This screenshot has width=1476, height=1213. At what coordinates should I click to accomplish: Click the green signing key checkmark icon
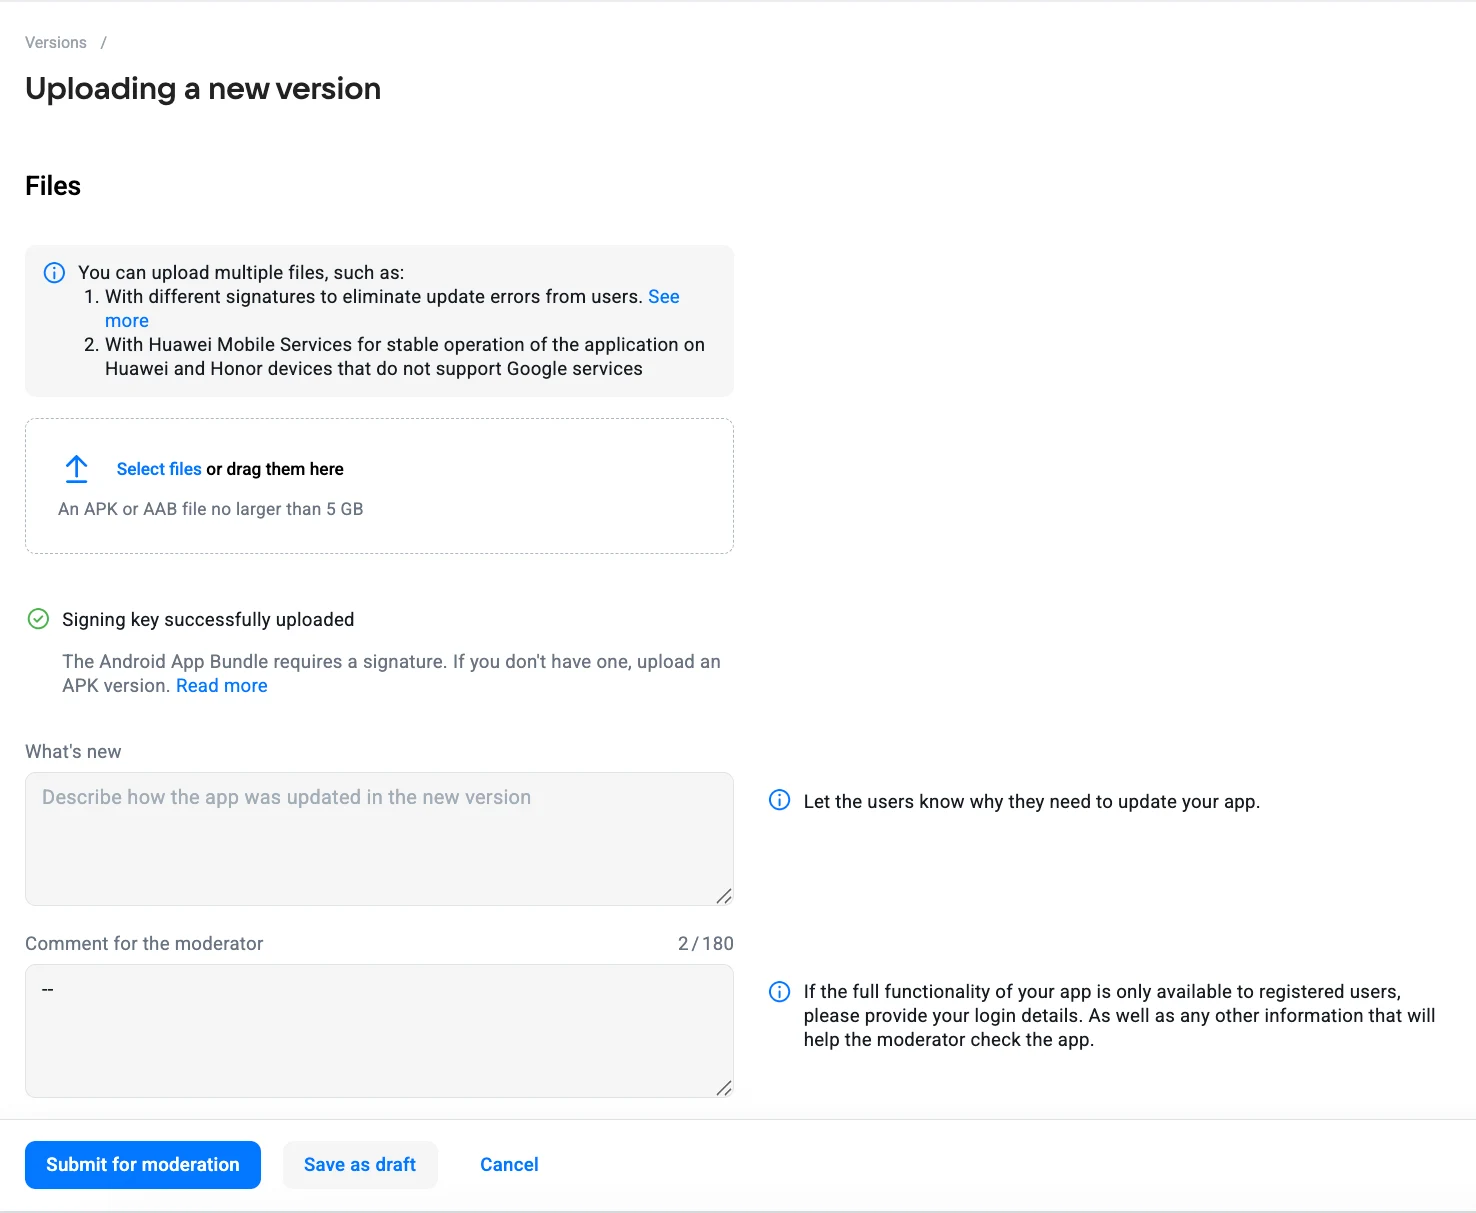[x=38, y=619]
